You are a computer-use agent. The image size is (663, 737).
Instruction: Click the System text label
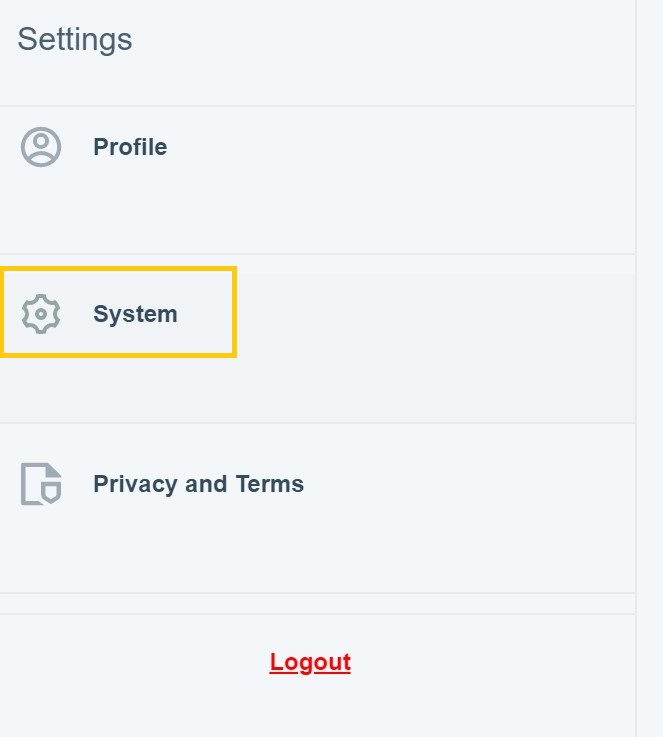click(135, 314)
